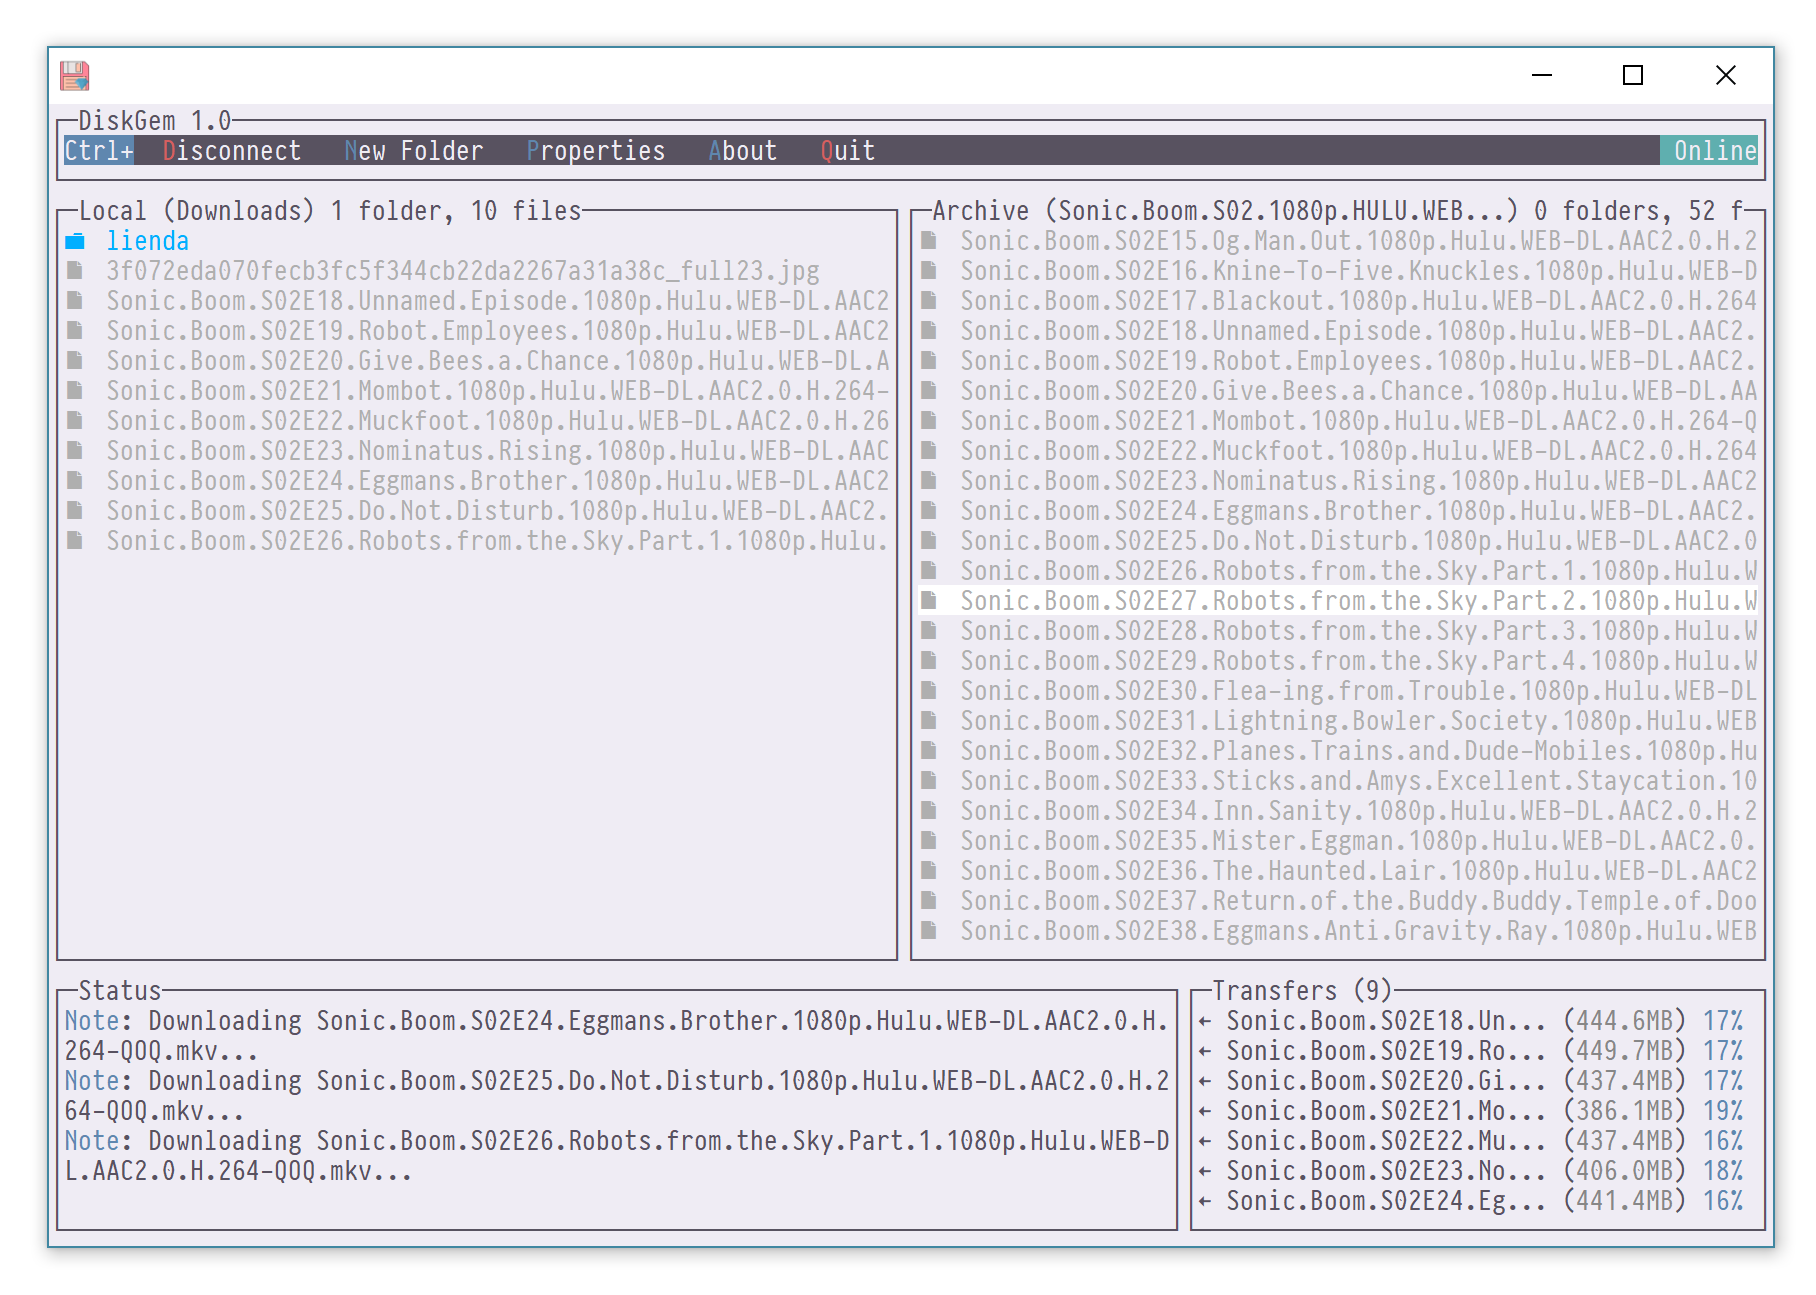
Task: Click the 19% progress of S02E21 transfer
Action: coord(1722,1111)
